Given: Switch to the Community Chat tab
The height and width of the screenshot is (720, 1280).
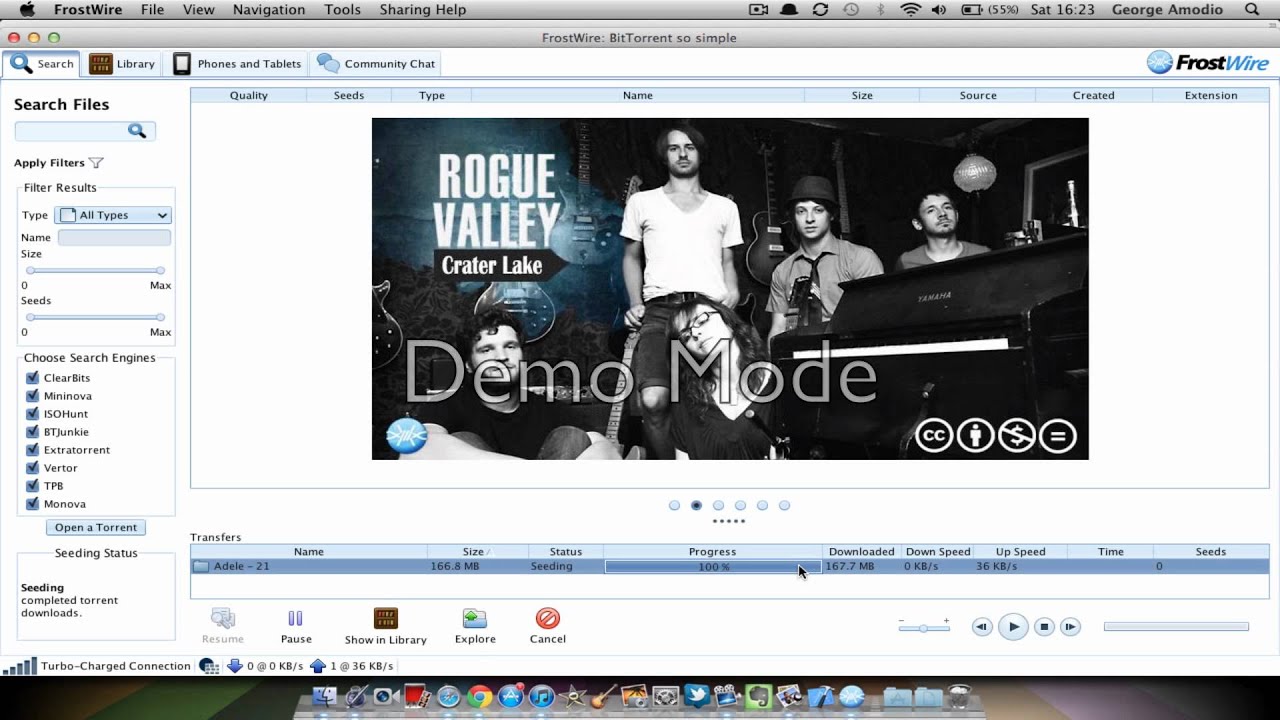Looking at the screenshot, I should (x=376, y=64).
